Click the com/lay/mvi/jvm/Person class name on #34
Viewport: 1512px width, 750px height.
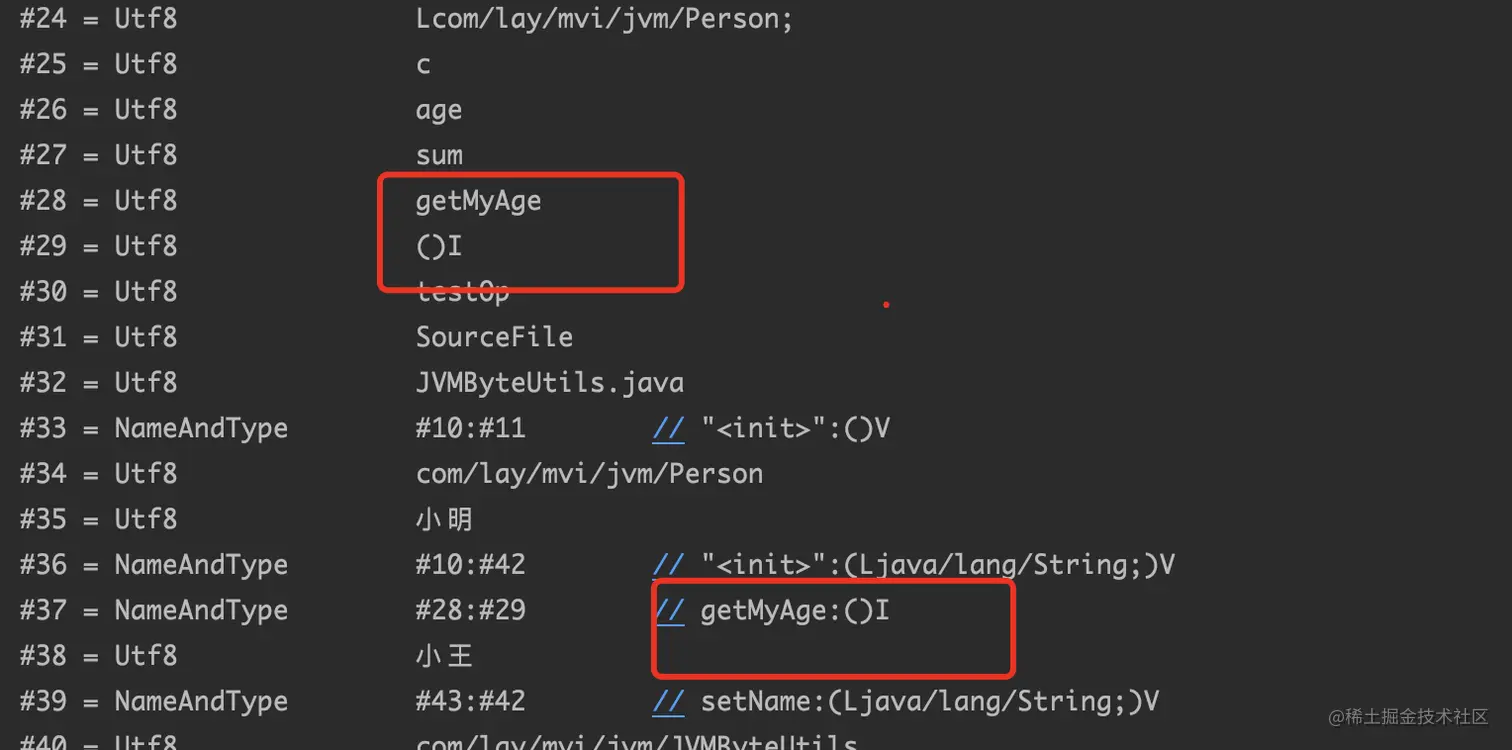coord(589,474)
